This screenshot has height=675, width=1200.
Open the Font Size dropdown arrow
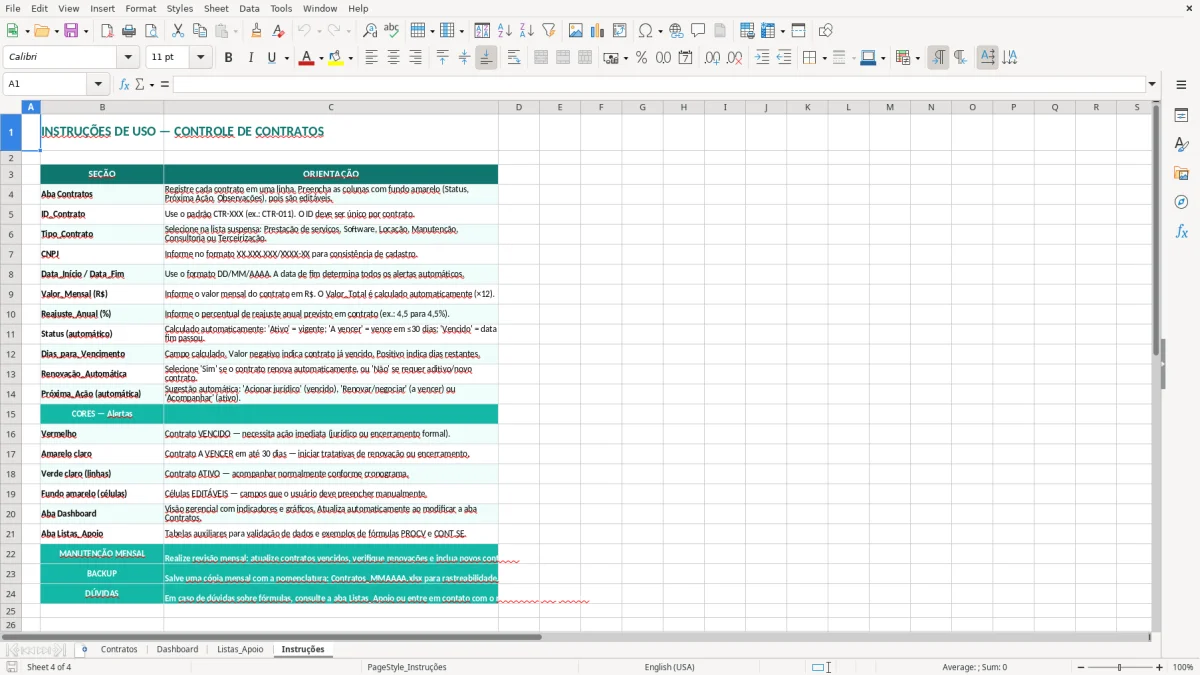[x=201, y=58]
